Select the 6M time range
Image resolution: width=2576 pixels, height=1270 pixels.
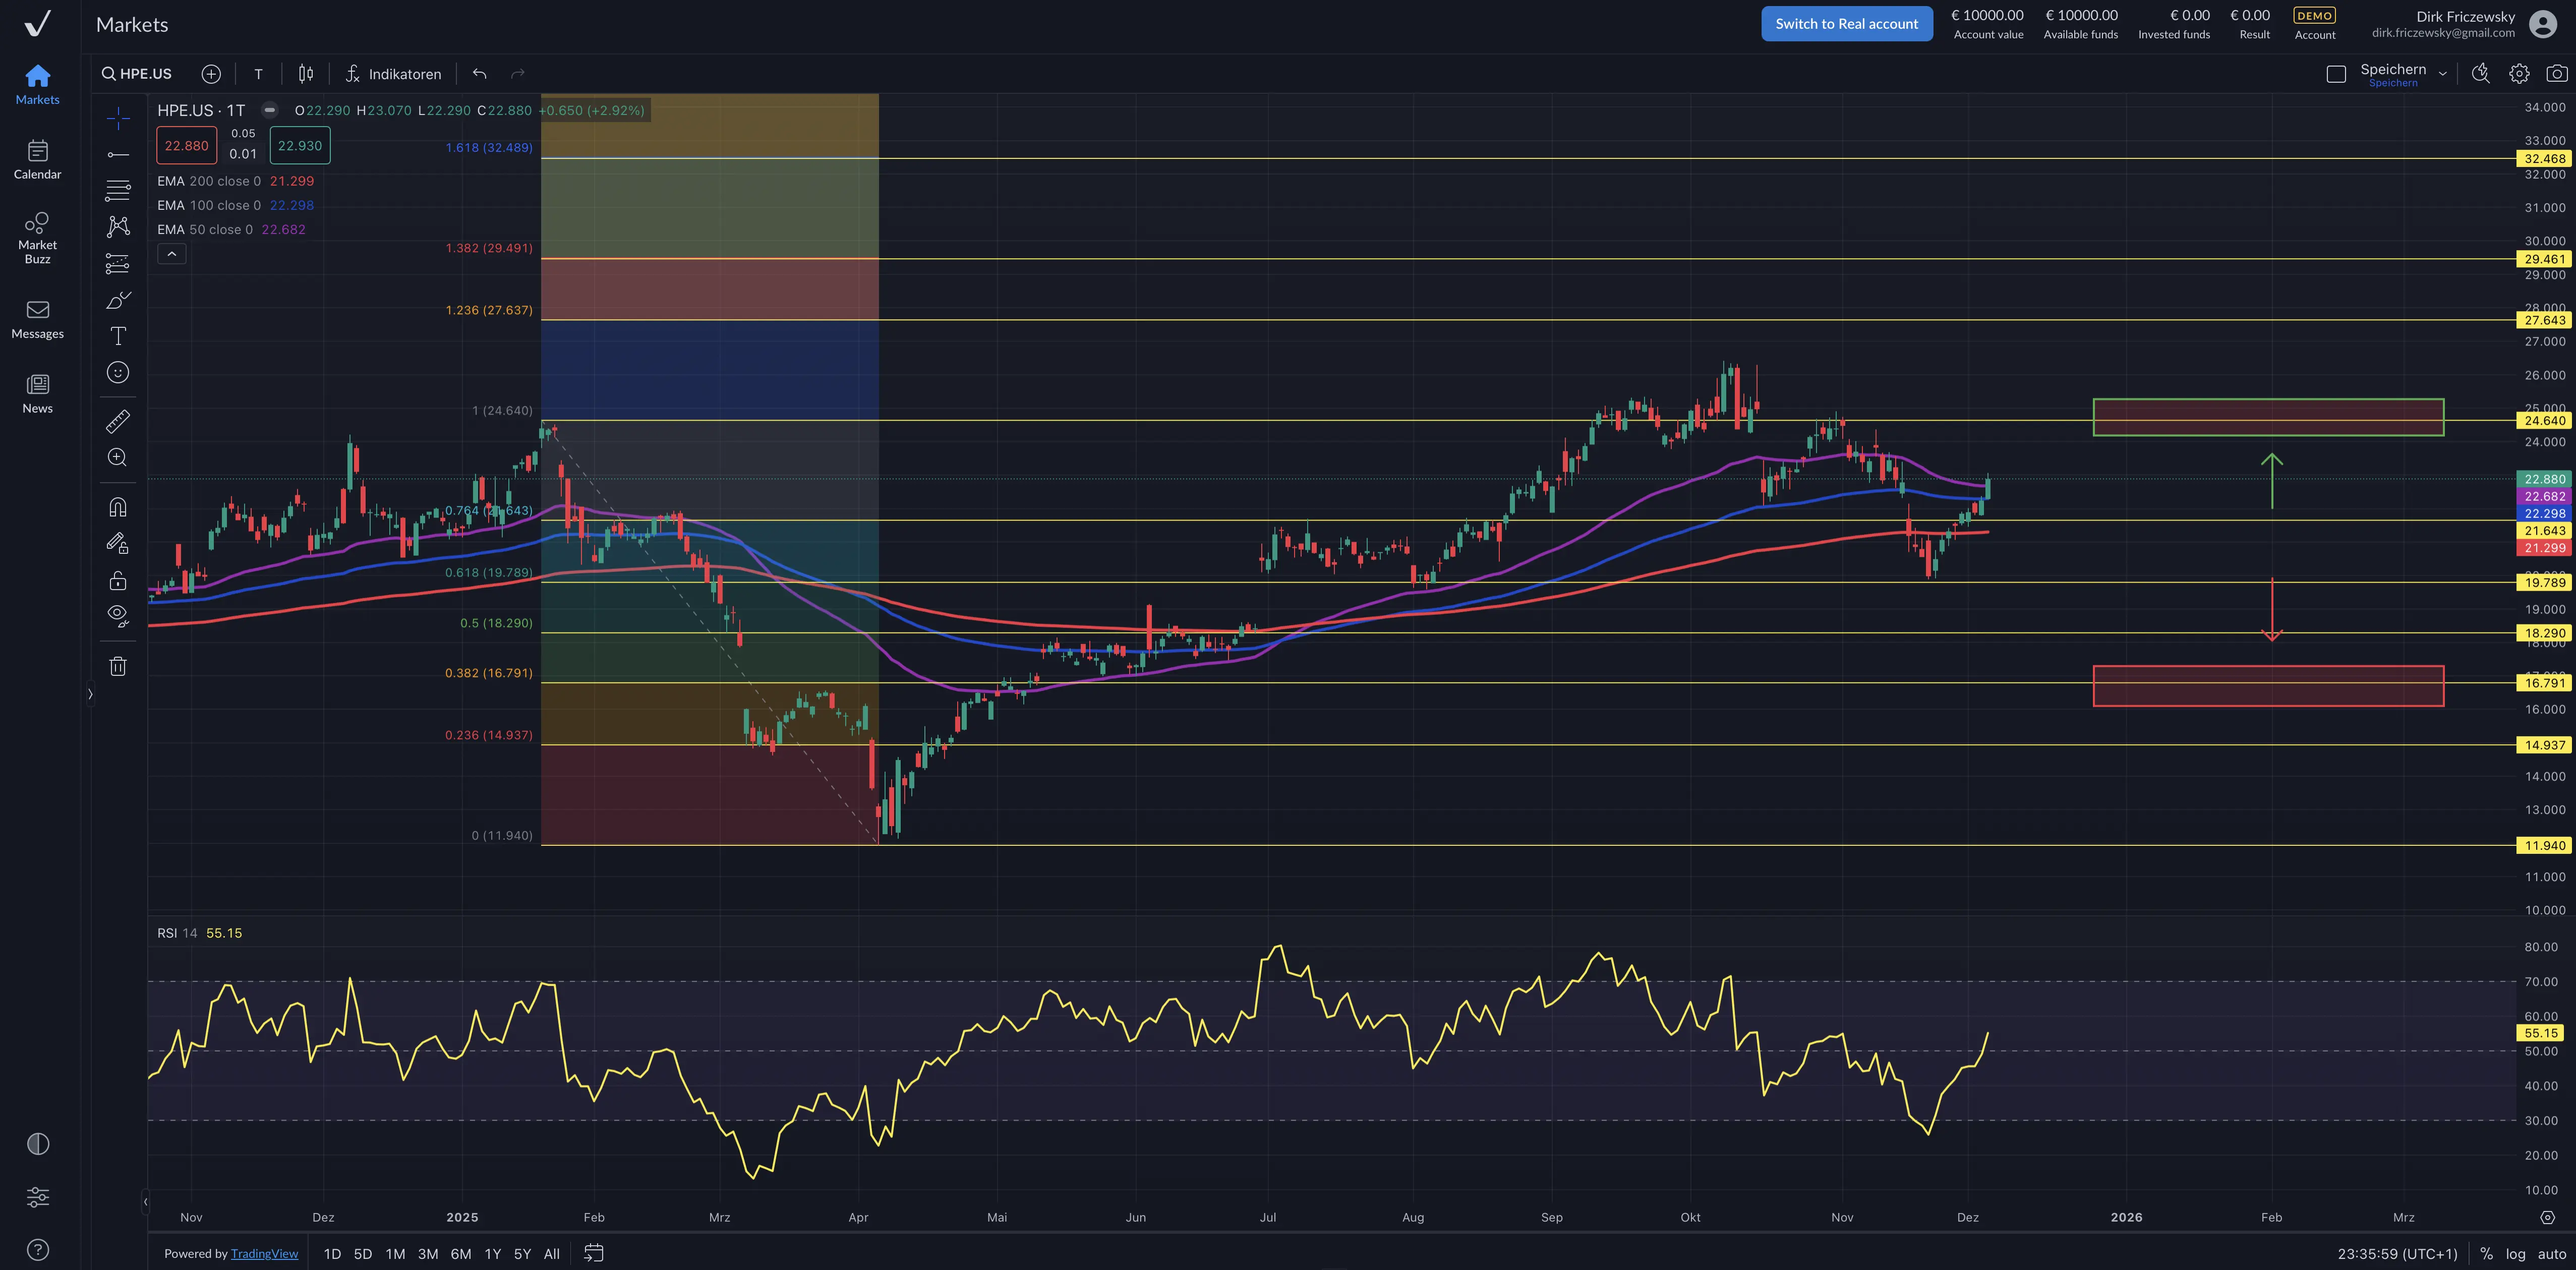460,1253
